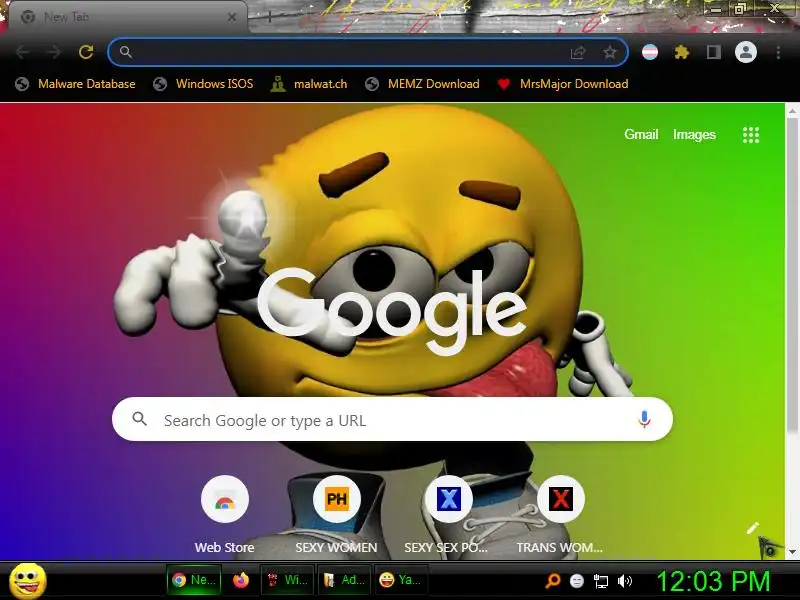Open a new tab with the plus button
Viewport: 800px width, 600px height.
pyautogui.click(x=270, y=17)
